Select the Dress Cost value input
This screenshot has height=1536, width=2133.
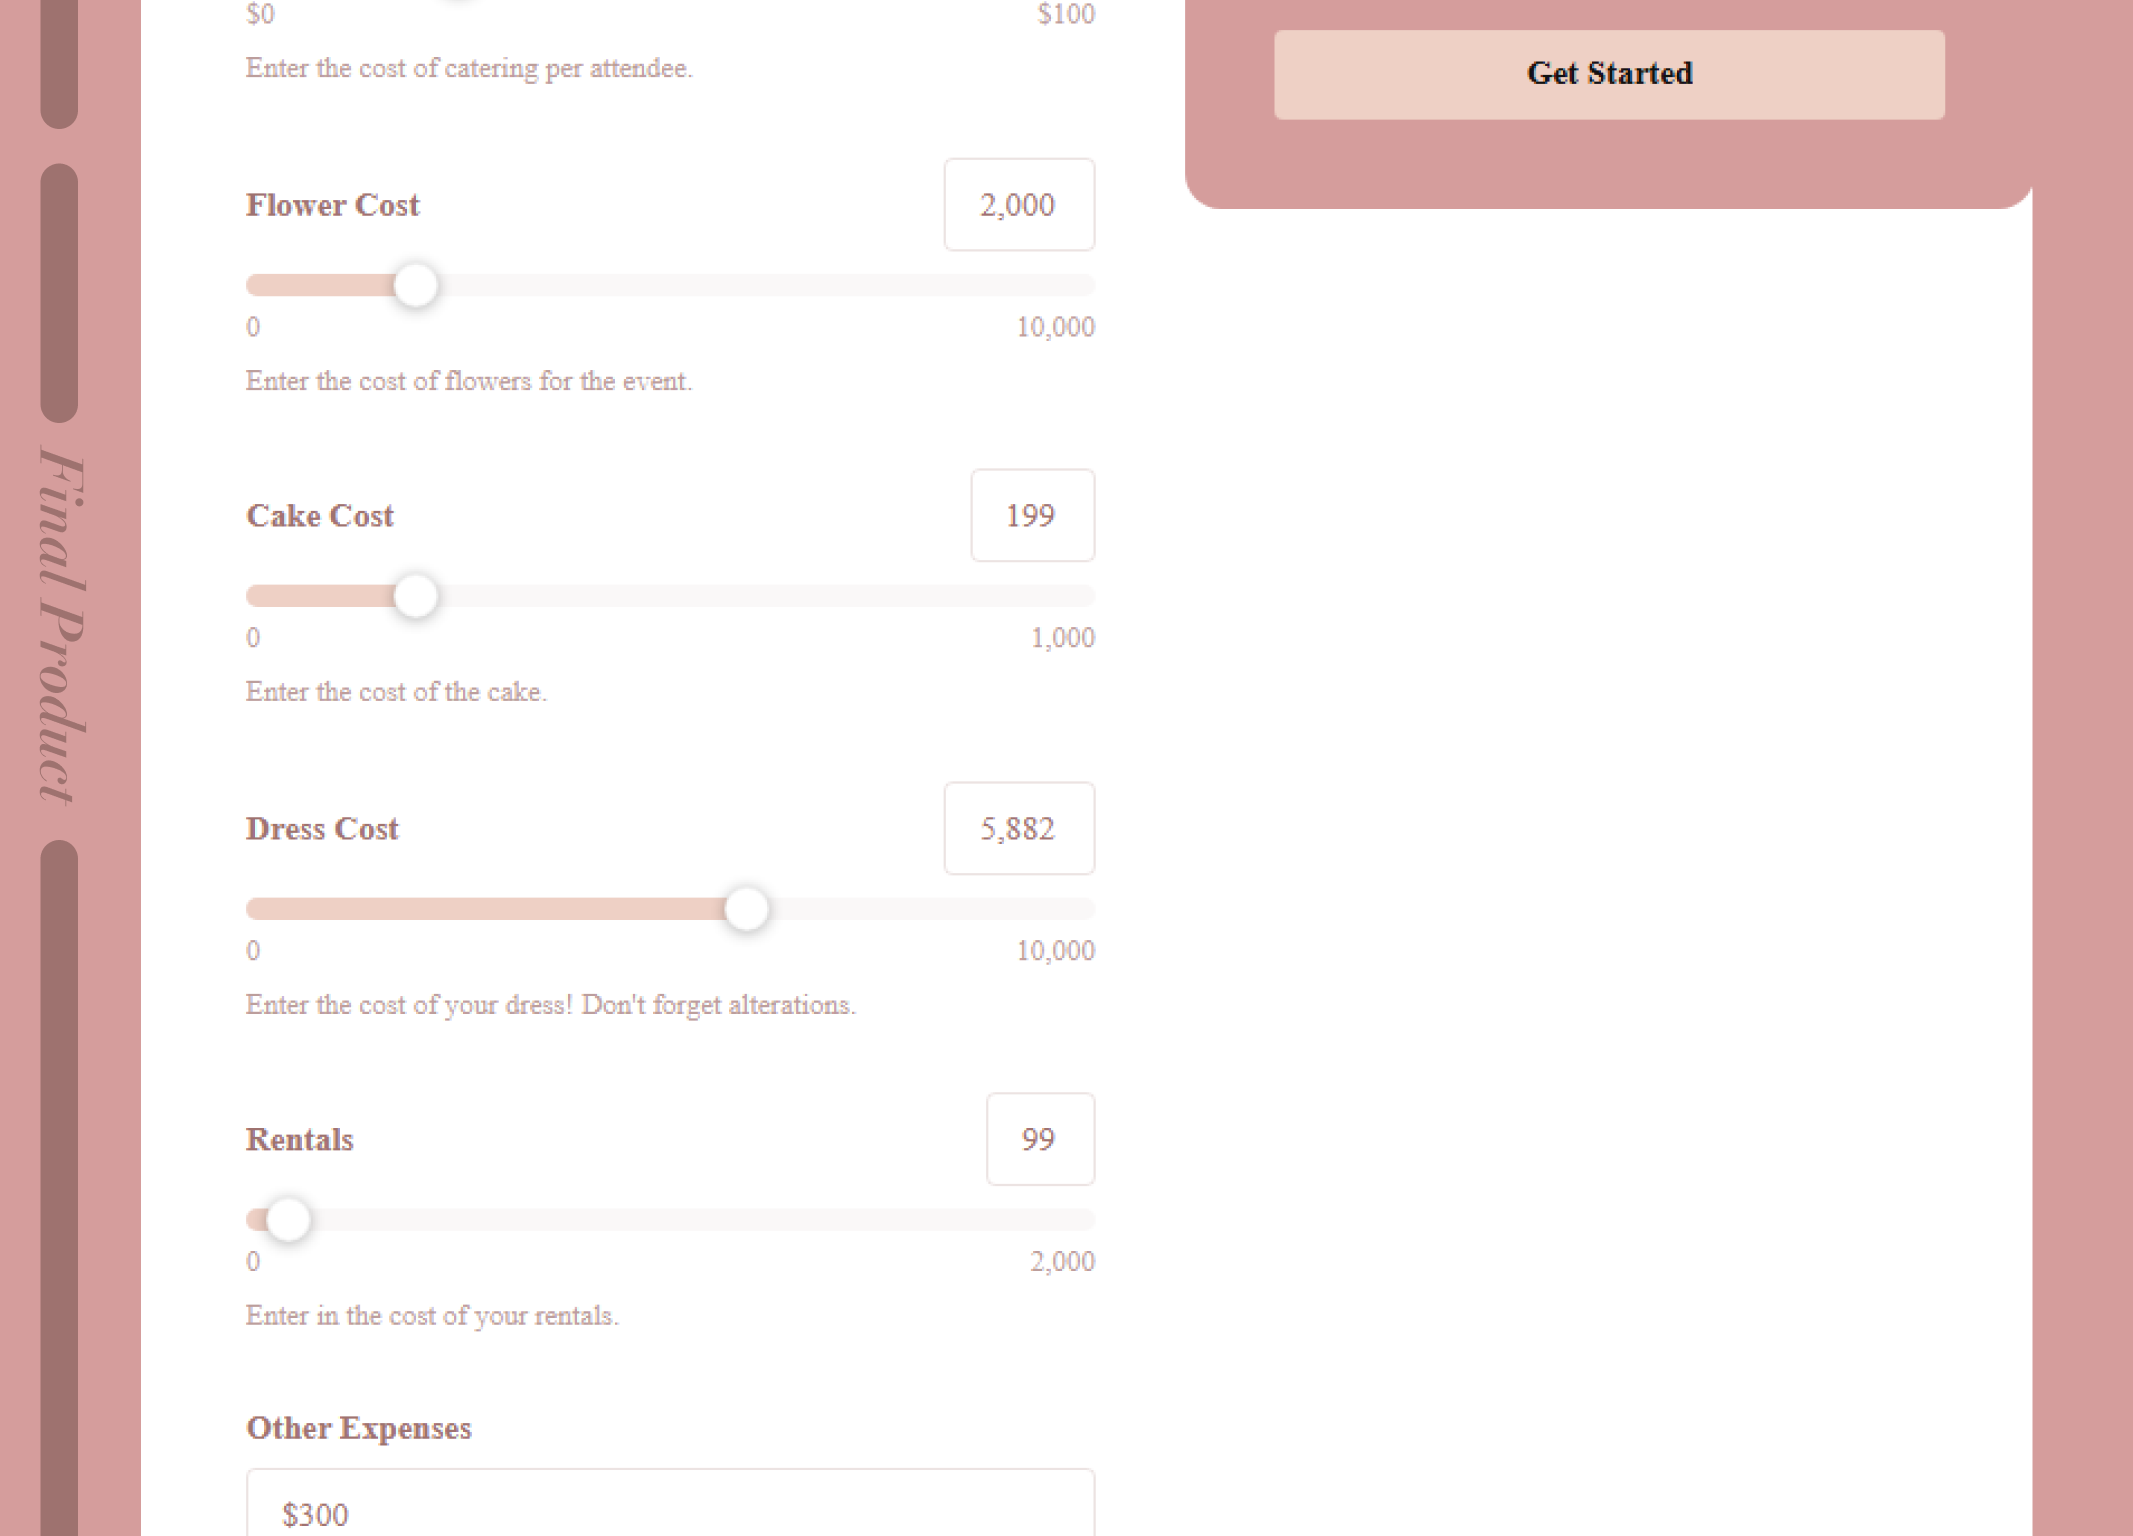(x=1018, y=829)
